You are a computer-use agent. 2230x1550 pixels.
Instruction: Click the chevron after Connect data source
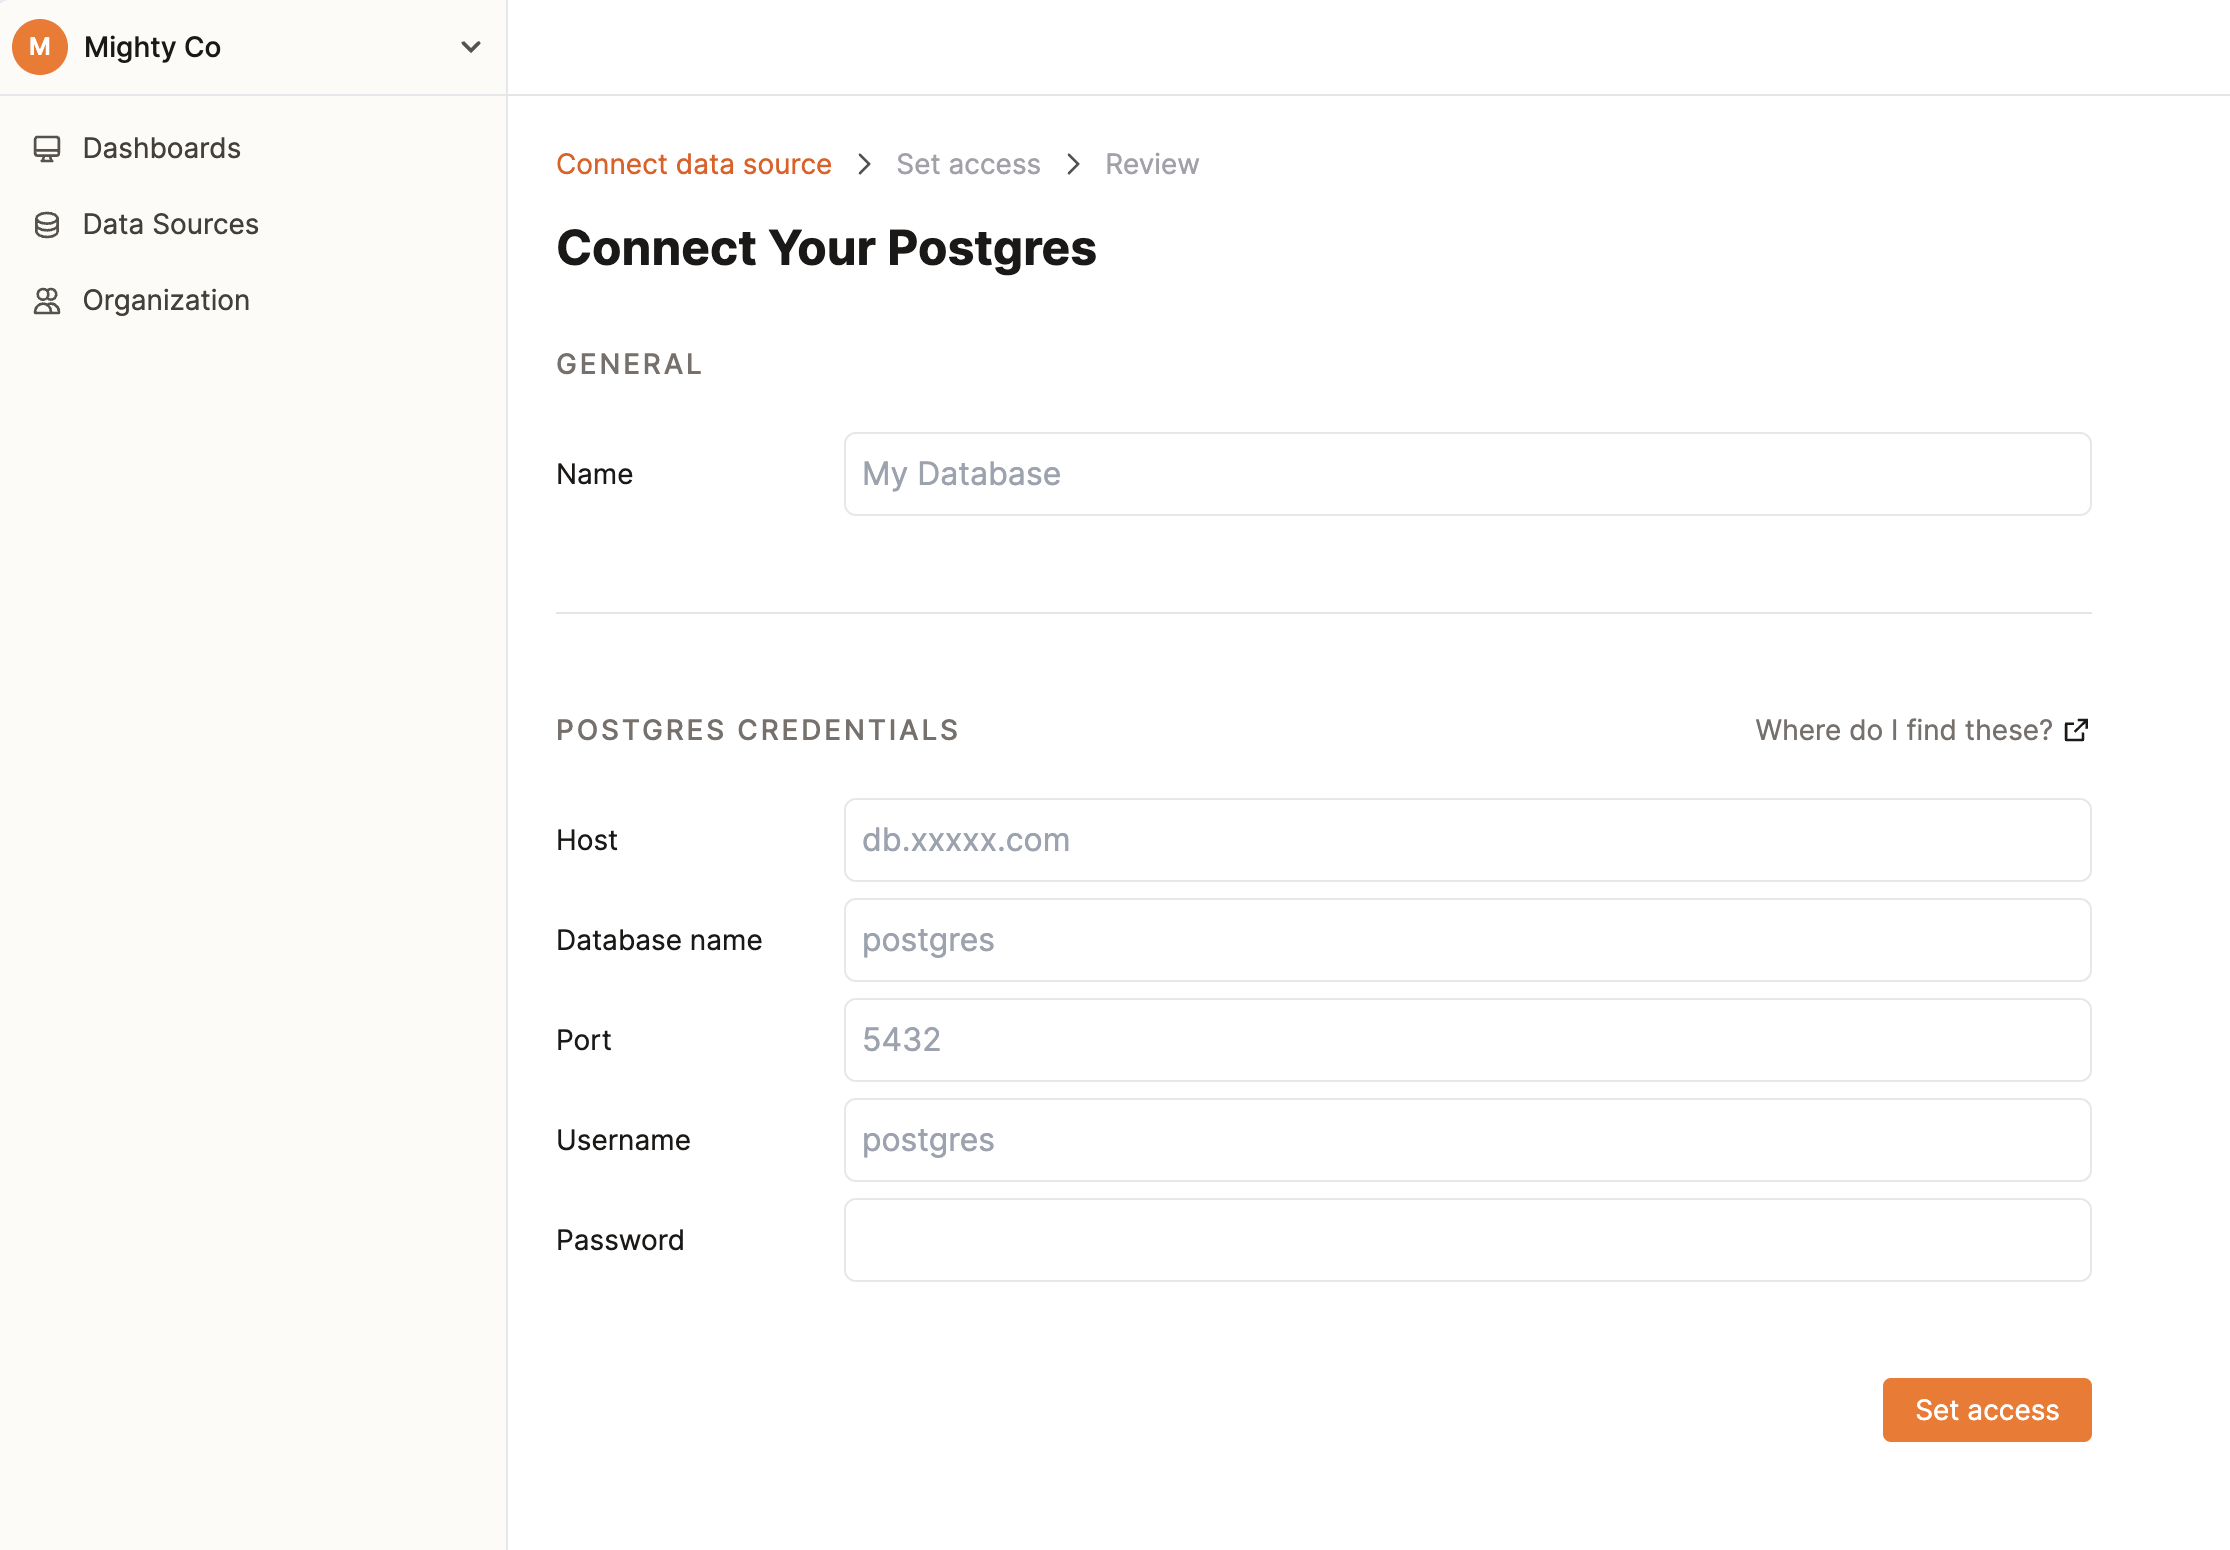click(x=865, y=164)
